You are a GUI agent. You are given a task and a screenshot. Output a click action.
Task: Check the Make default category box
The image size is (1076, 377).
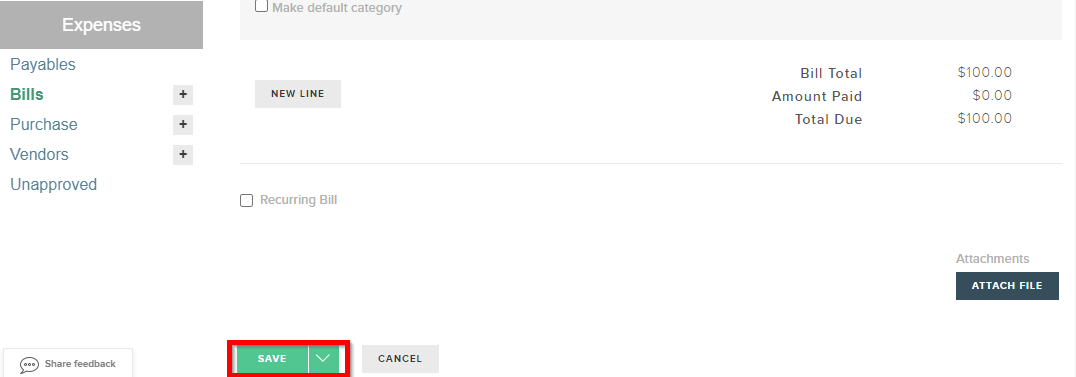(x=261, y=6)
